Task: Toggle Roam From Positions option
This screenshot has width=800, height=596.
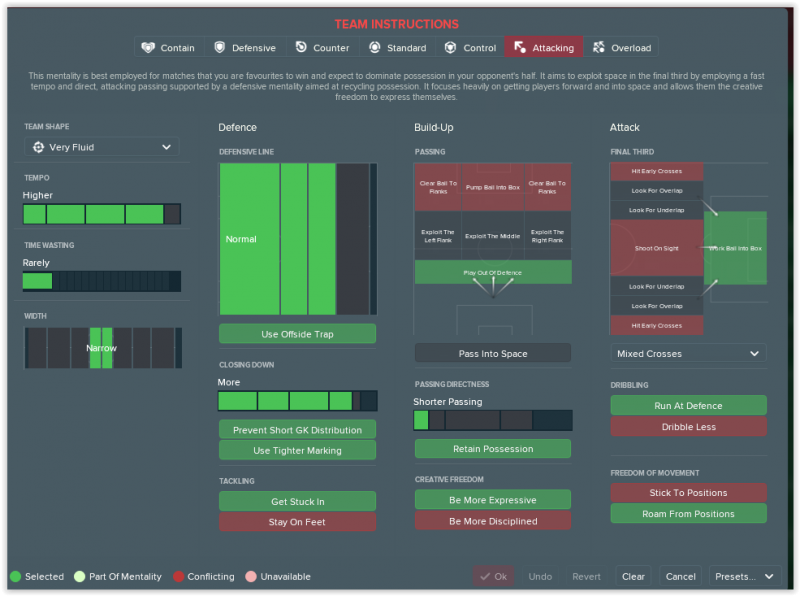Action: (x=688, y=514)
